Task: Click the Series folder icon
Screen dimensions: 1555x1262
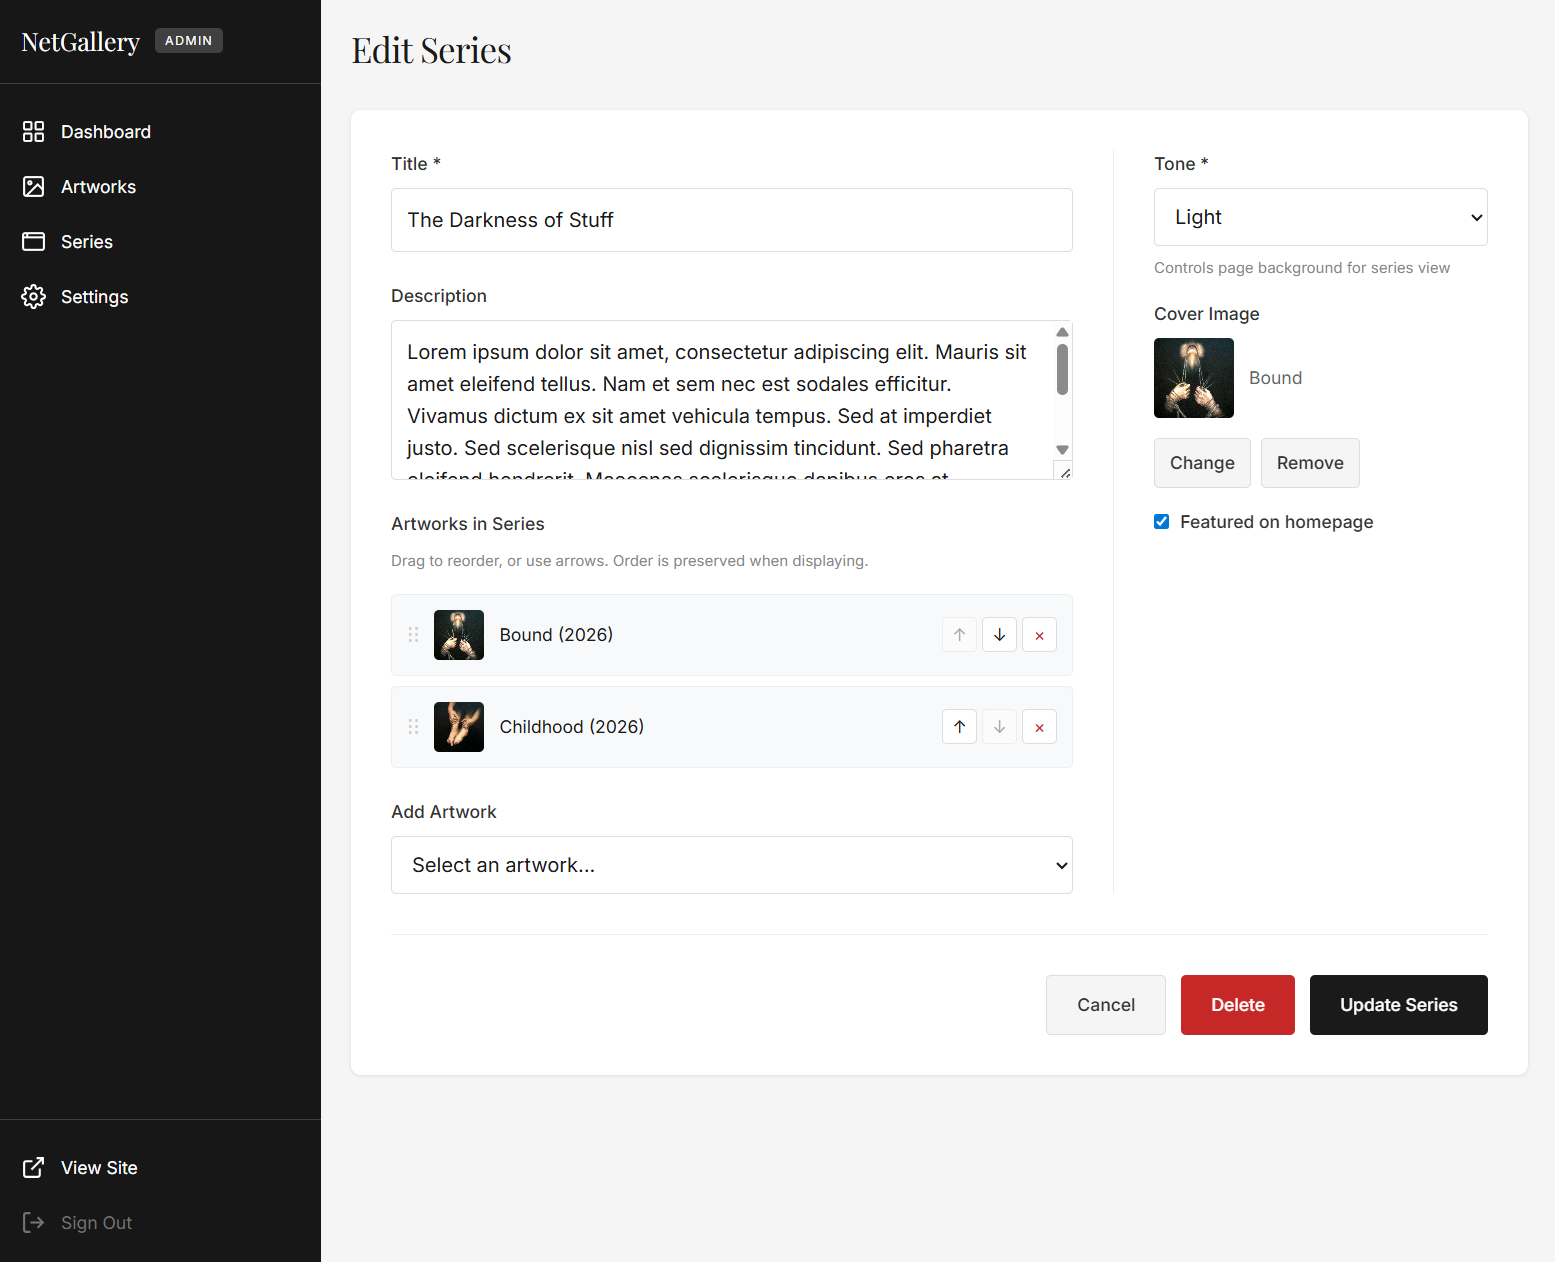Action: tap(33, 241)
